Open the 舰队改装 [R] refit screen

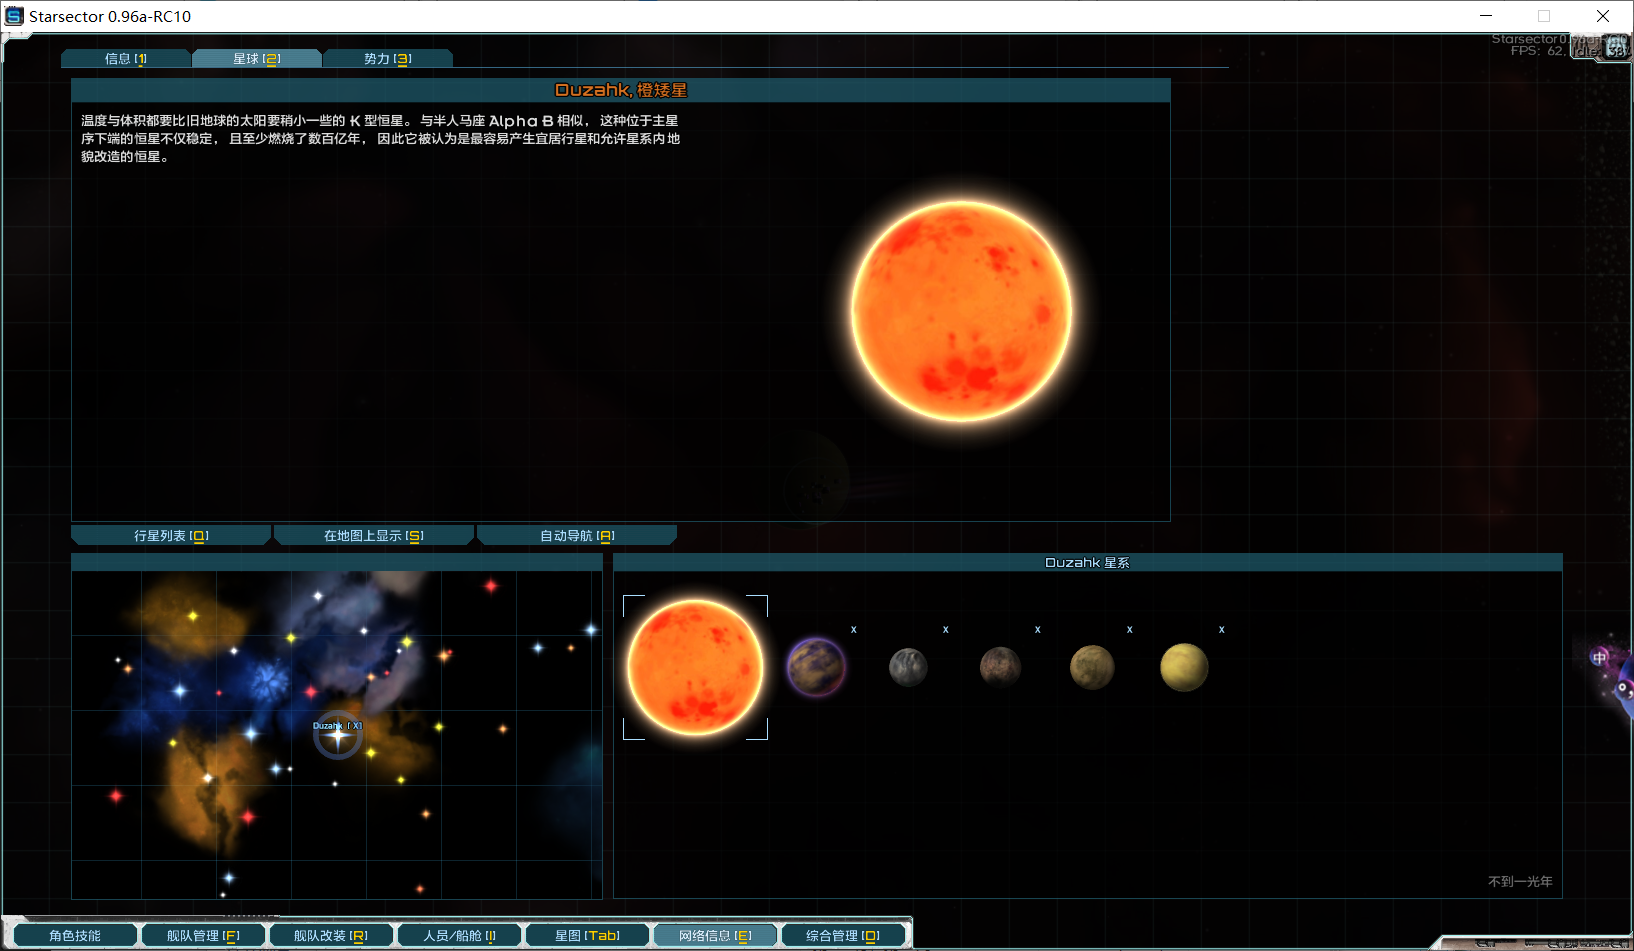pos(331,936)
